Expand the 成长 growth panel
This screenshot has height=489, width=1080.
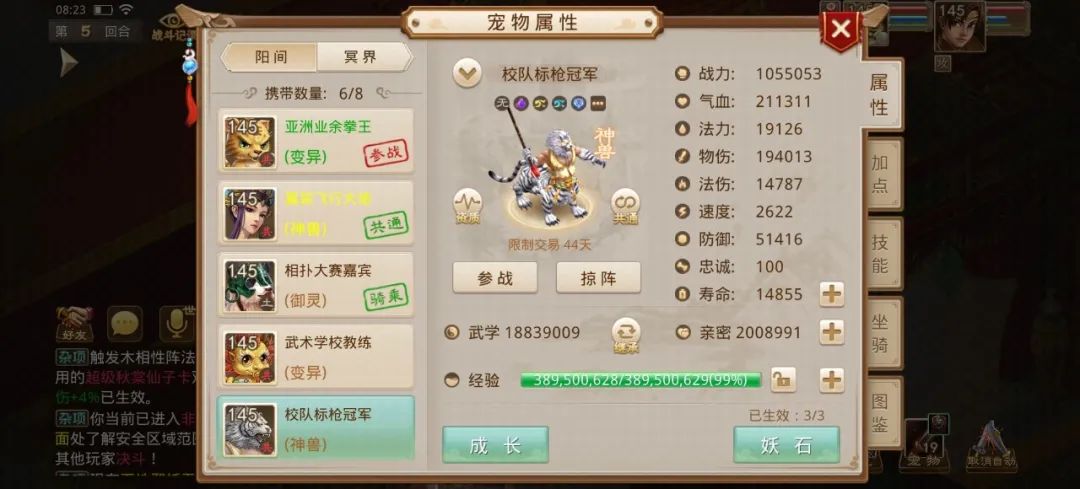click(495, 445)
